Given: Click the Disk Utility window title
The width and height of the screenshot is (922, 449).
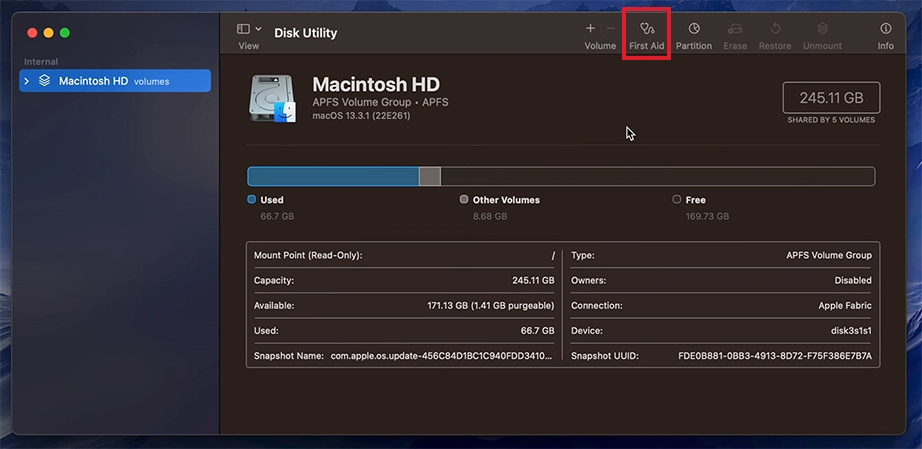Looking at the screenshot, I should 306,33.
